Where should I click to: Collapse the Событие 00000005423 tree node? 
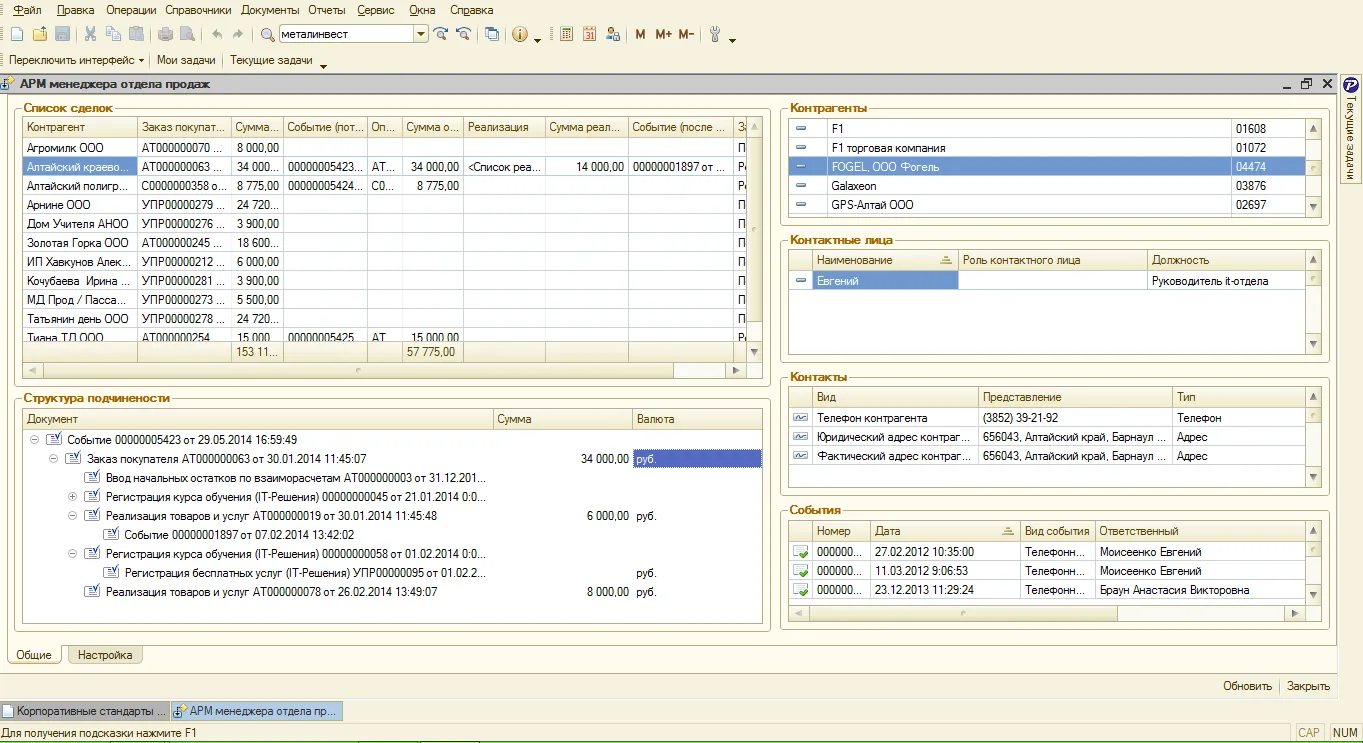(x=34, y=439)
